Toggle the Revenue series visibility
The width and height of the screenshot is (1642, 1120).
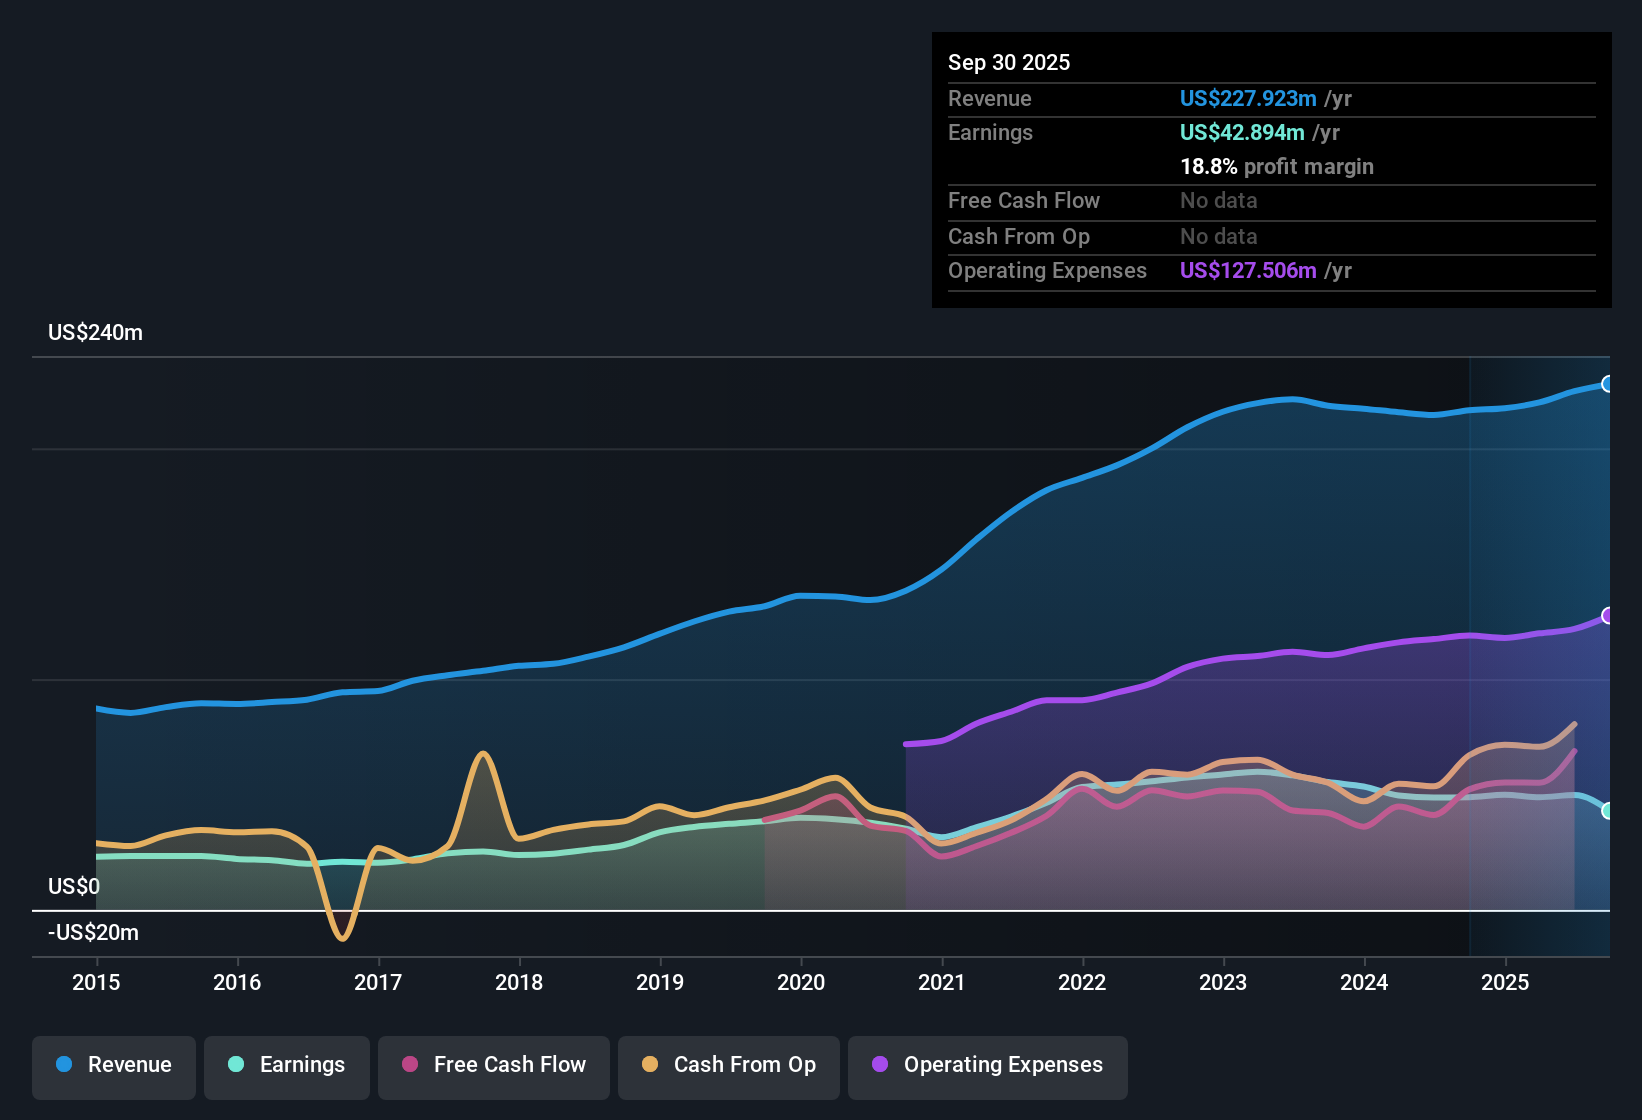click(x=113, y=1066)
